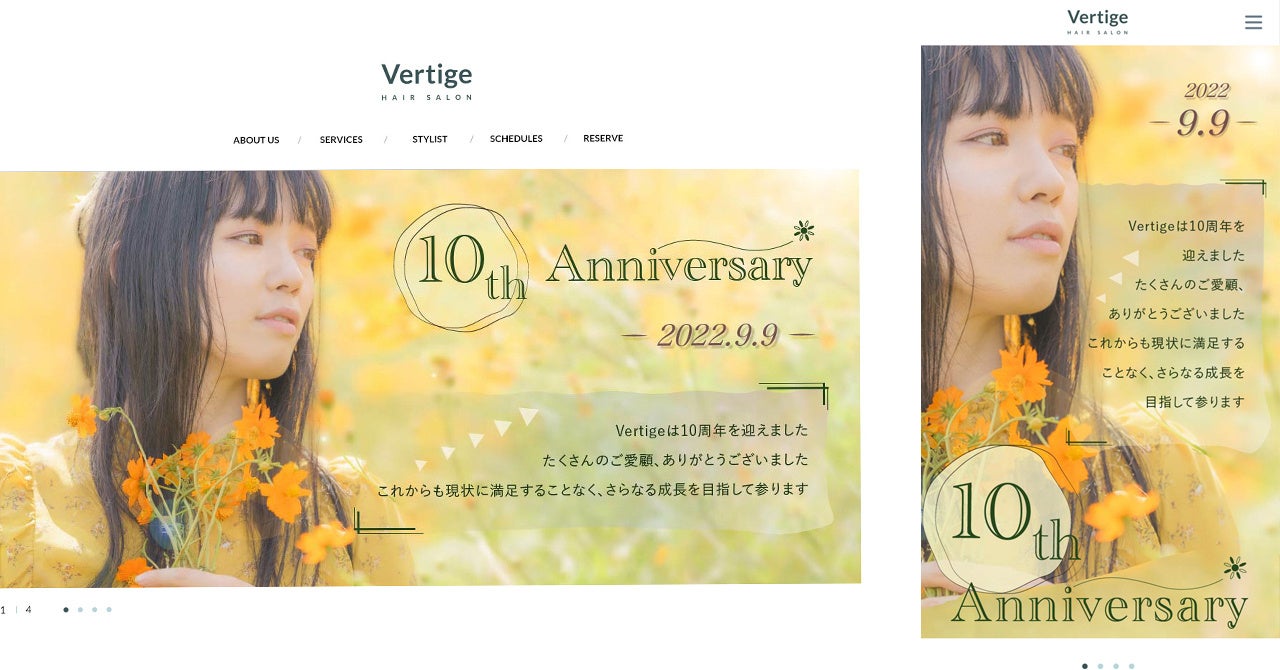Select second slide dot under desktop banner
The width and height of the screenshot is (1280, 670).
80,609
